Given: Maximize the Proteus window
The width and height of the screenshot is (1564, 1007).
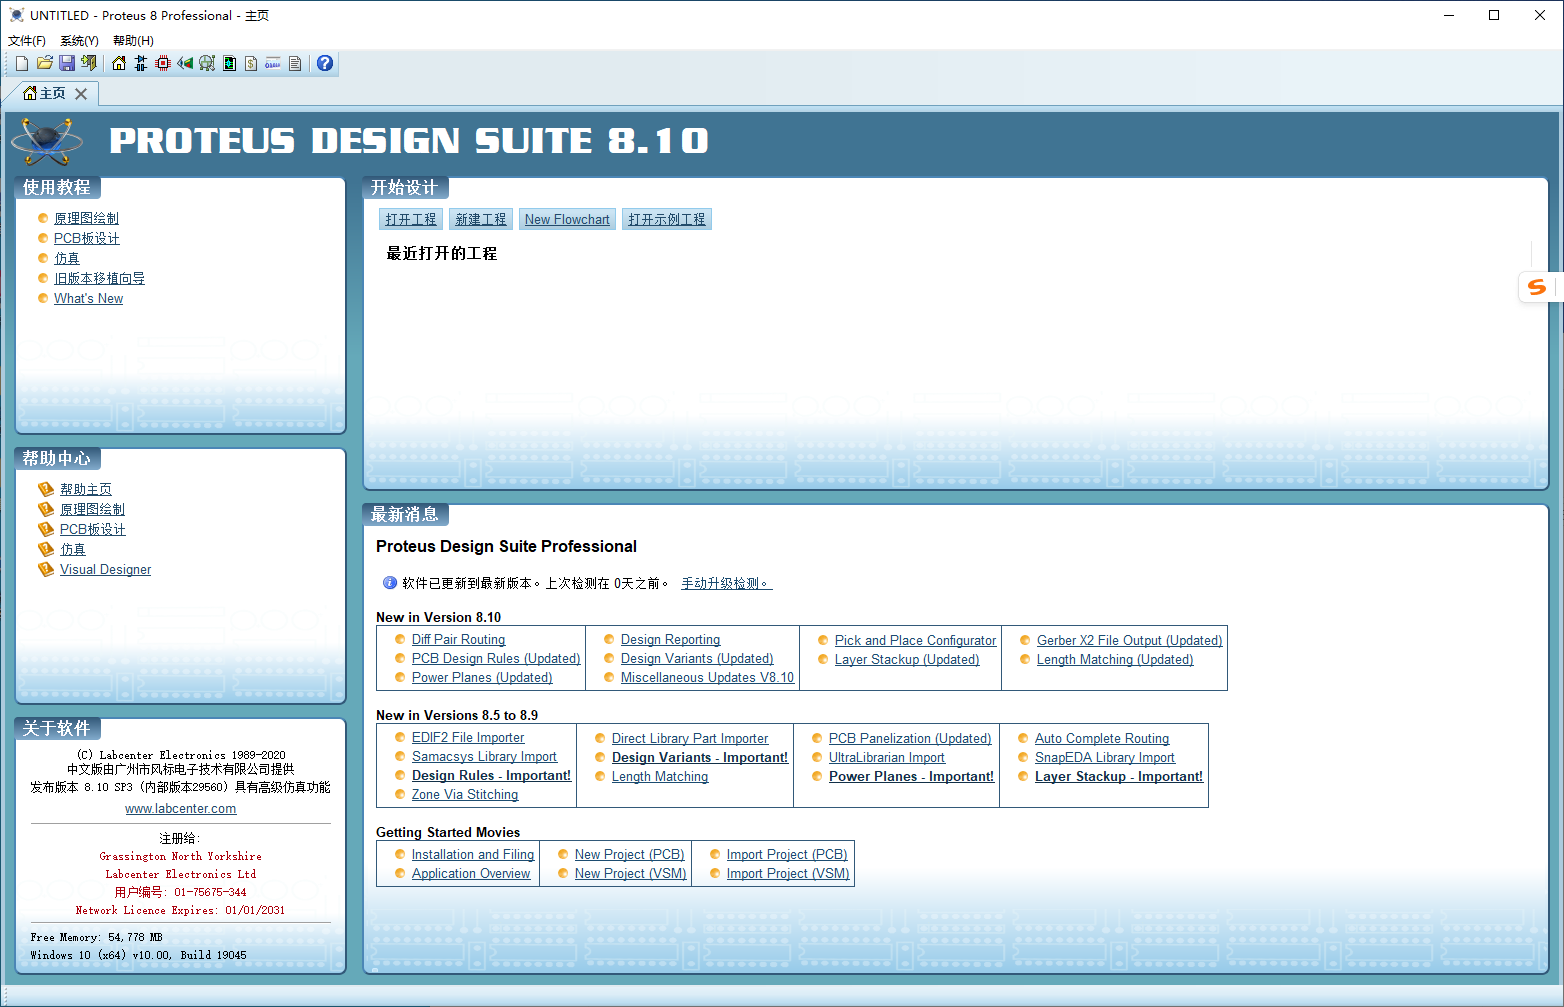Looking at the screenshot, I should pyautogui.click(x=1494, y=15).
